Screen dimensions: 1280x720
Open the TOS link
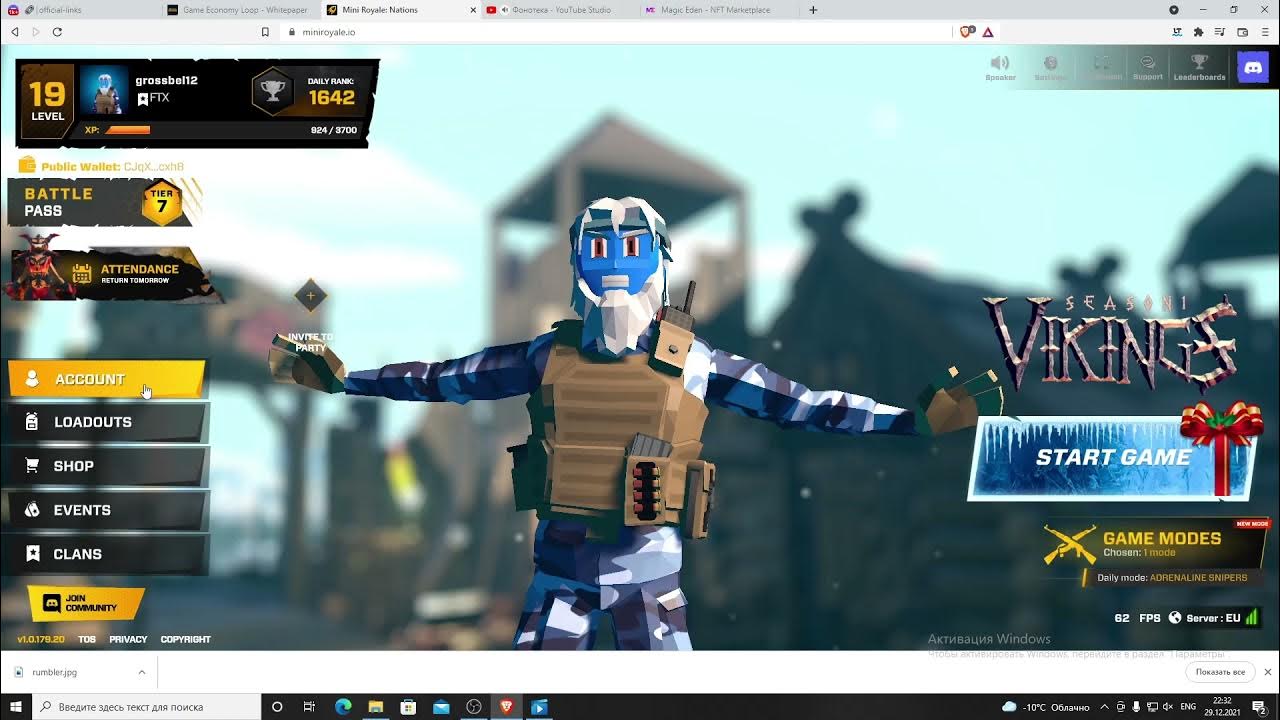pos(87,639)
